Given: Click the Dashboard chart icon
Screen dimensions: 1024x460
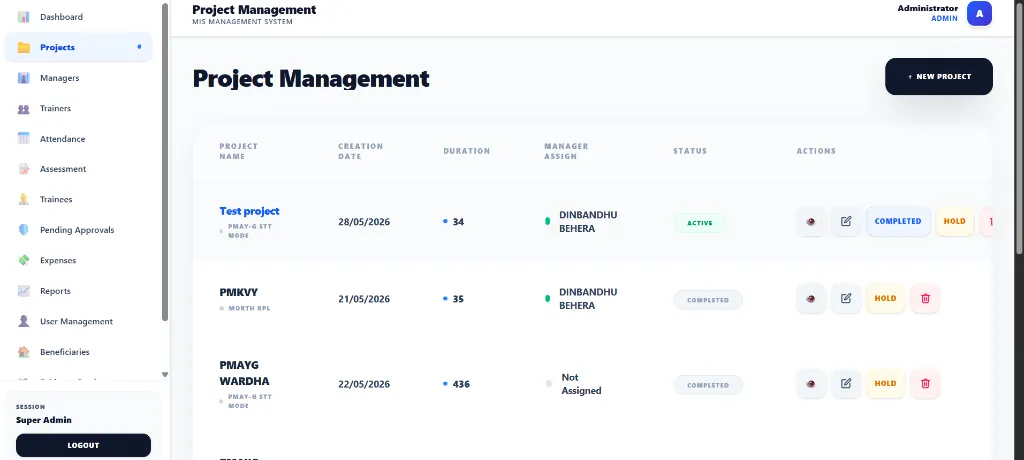Looking at the screenshot, I should (24, 17).
